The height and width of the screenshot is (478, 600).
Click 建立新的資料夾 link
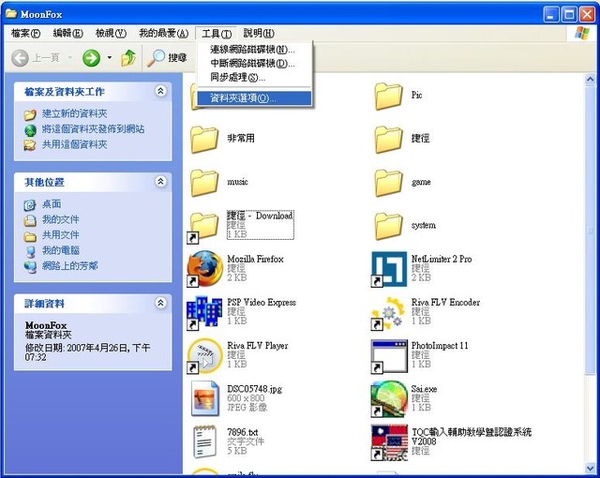coord(75,114)
